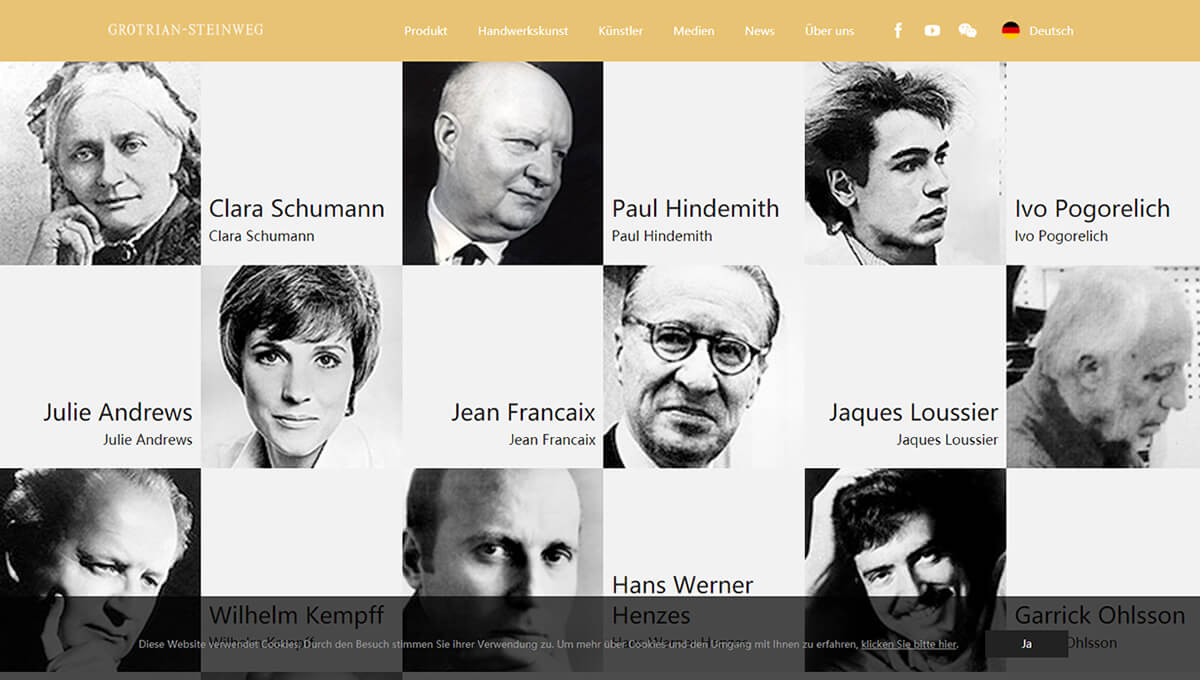Go to the Künstler menu item
This screenshot has width=1200, height=680.
coord(620,31)
